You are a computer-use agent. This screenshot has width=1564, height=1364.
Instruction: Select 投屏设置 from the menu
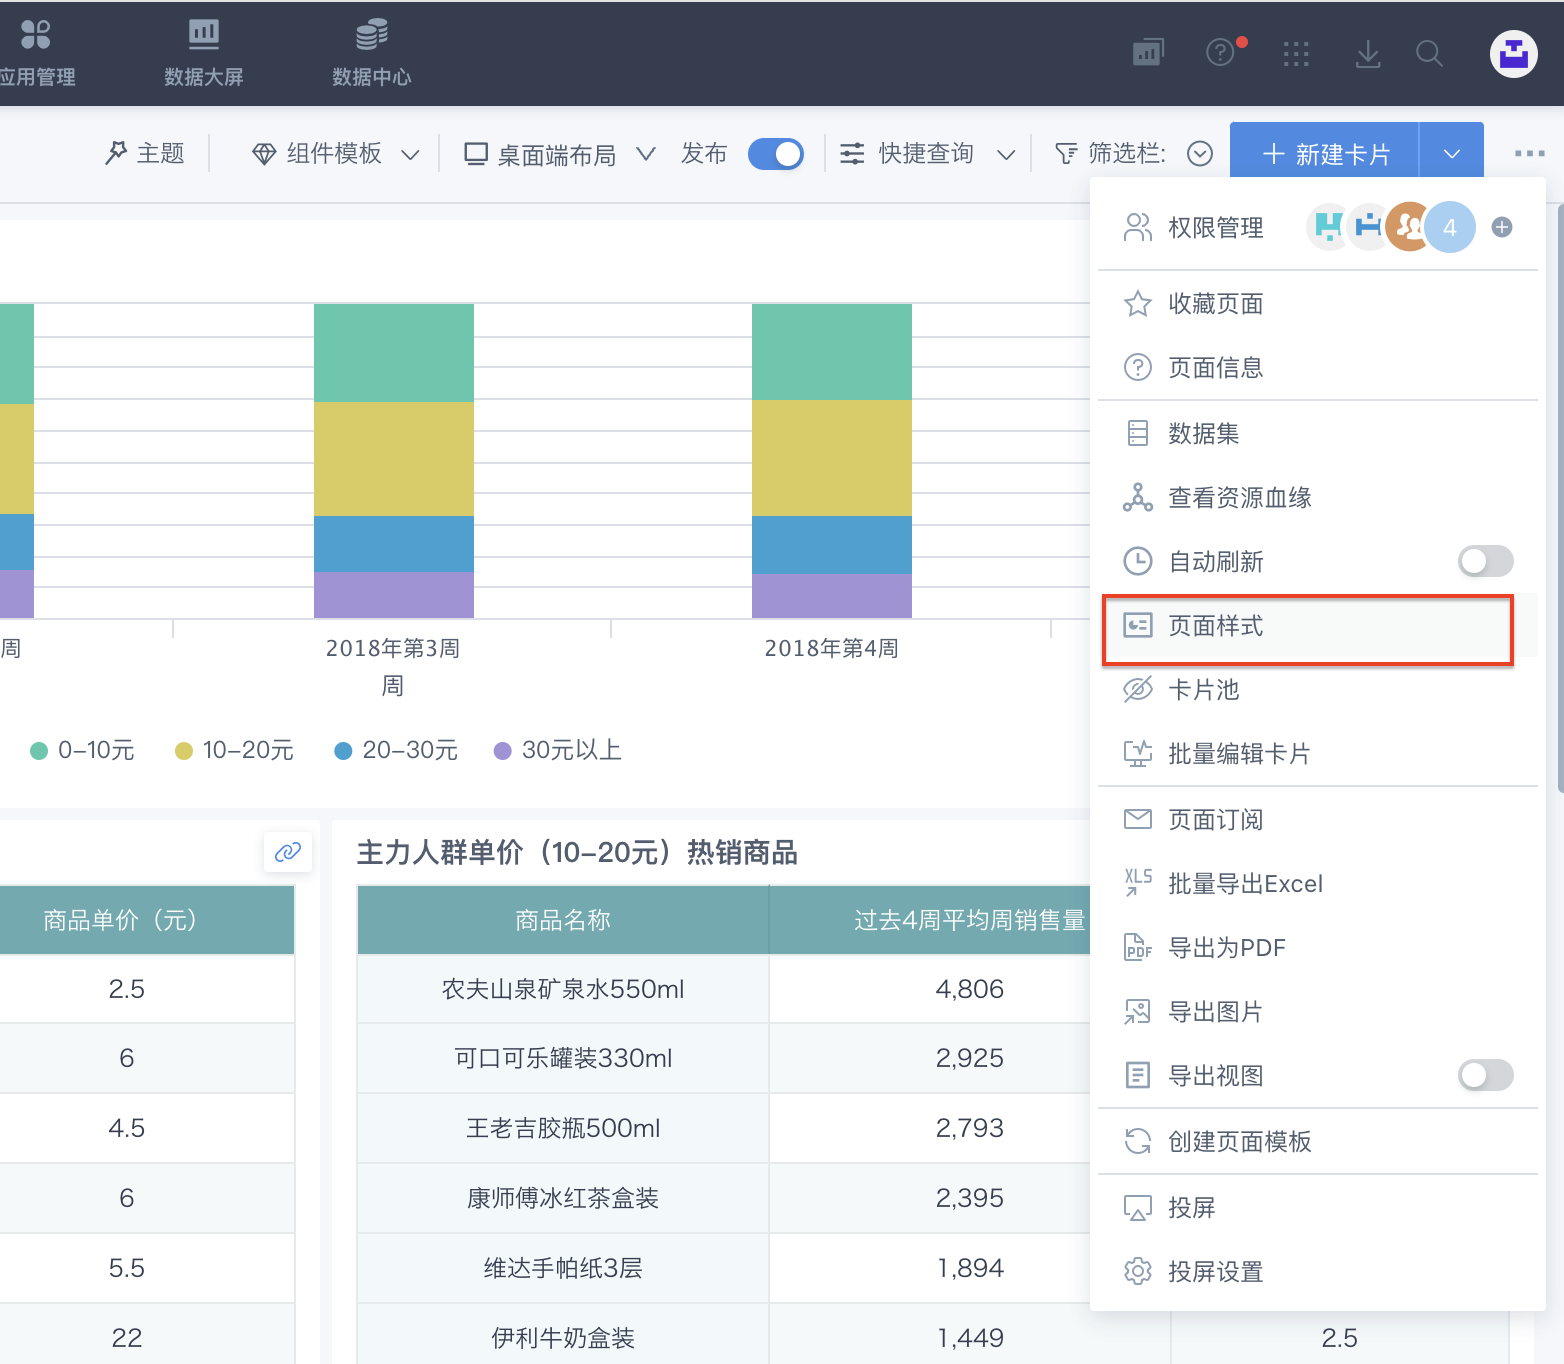1318,1271
